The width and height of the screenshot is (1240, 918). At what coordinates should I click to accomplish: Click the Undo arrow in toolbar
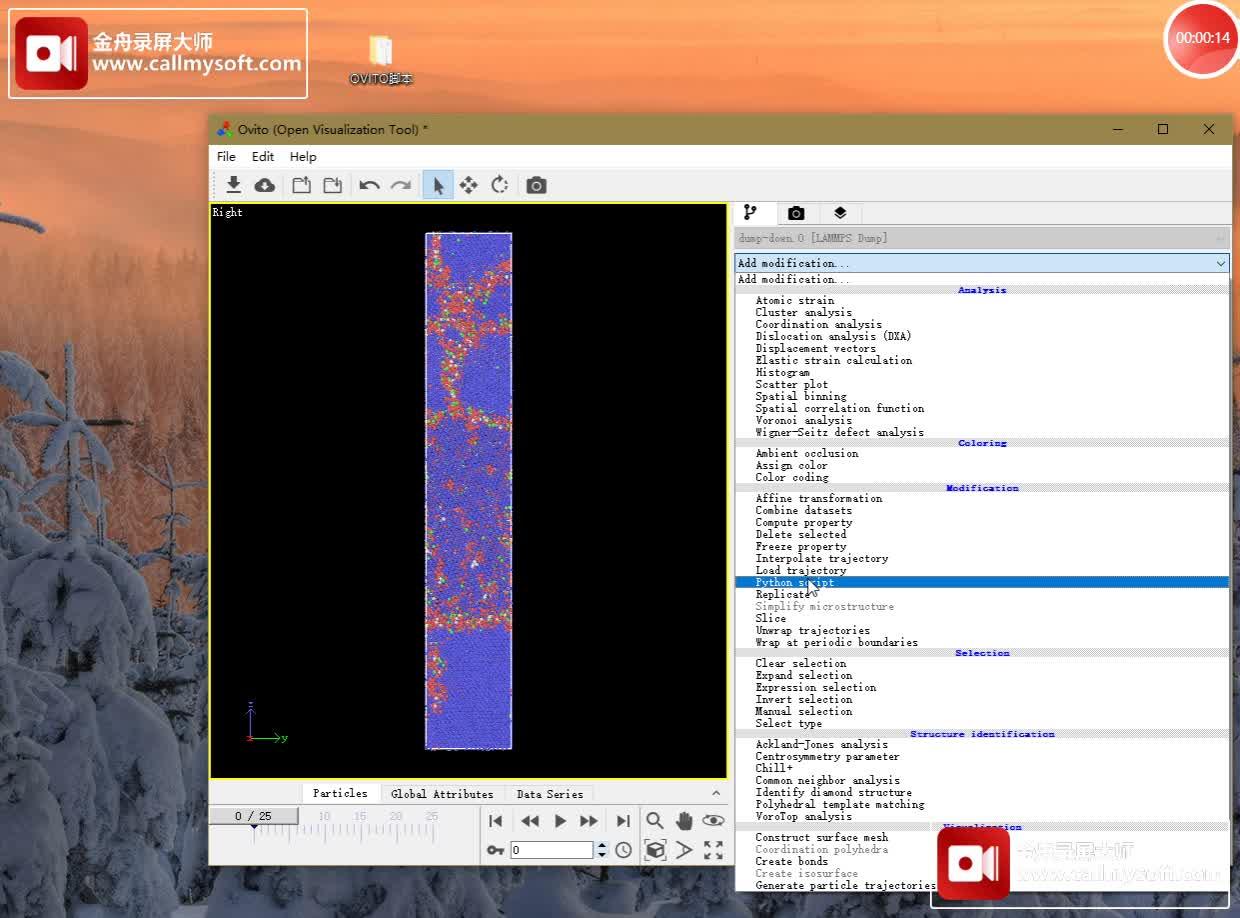pos(369,185)
